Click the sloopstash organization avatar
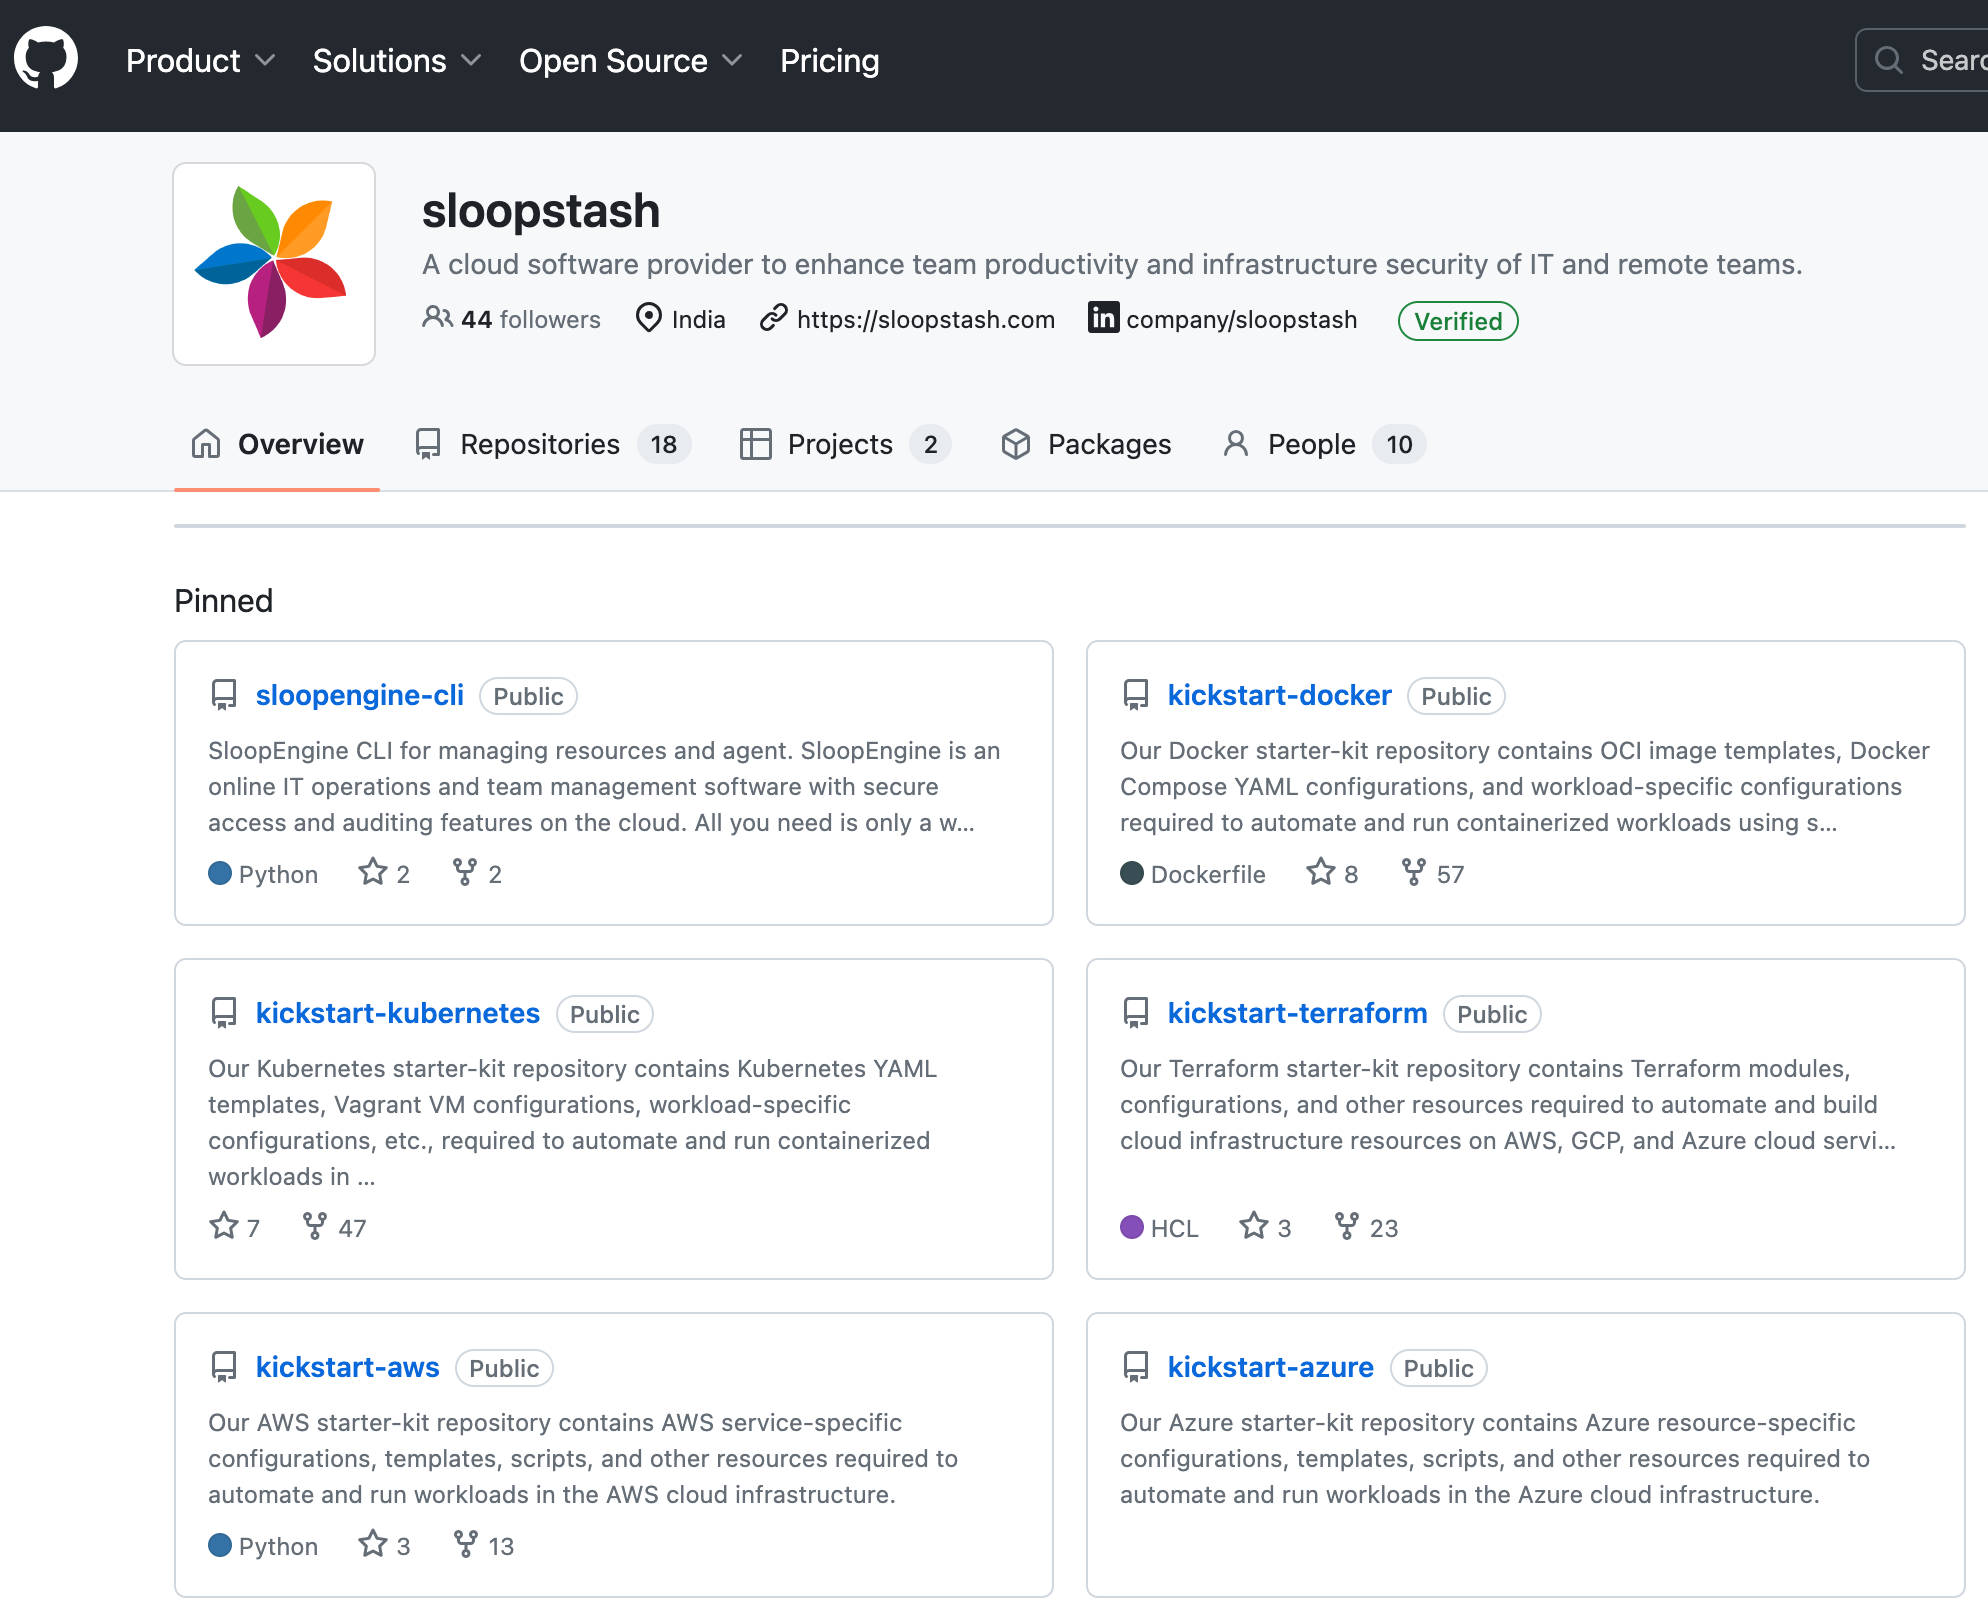This screenshot has height=1614, width=1988. click(274, 264)
